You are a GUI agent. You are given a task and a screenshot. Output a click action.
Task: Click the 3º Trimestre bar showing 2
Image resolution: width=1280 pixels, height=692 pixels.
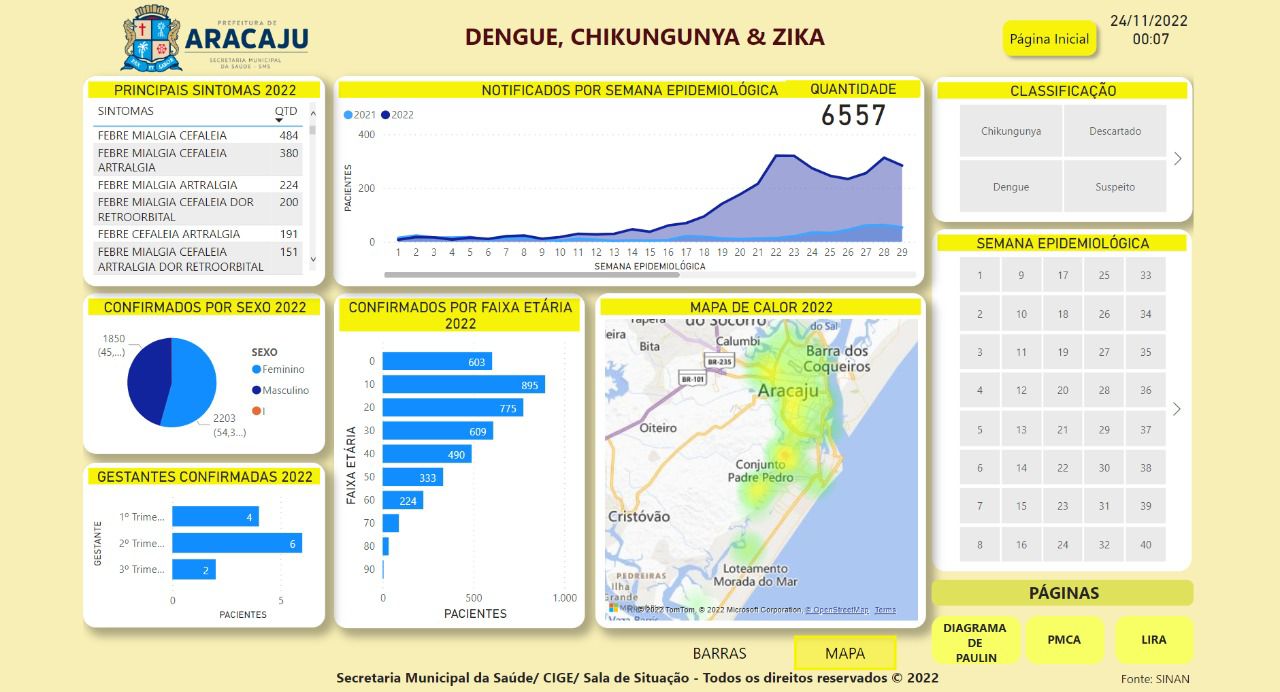pos(194,569)
